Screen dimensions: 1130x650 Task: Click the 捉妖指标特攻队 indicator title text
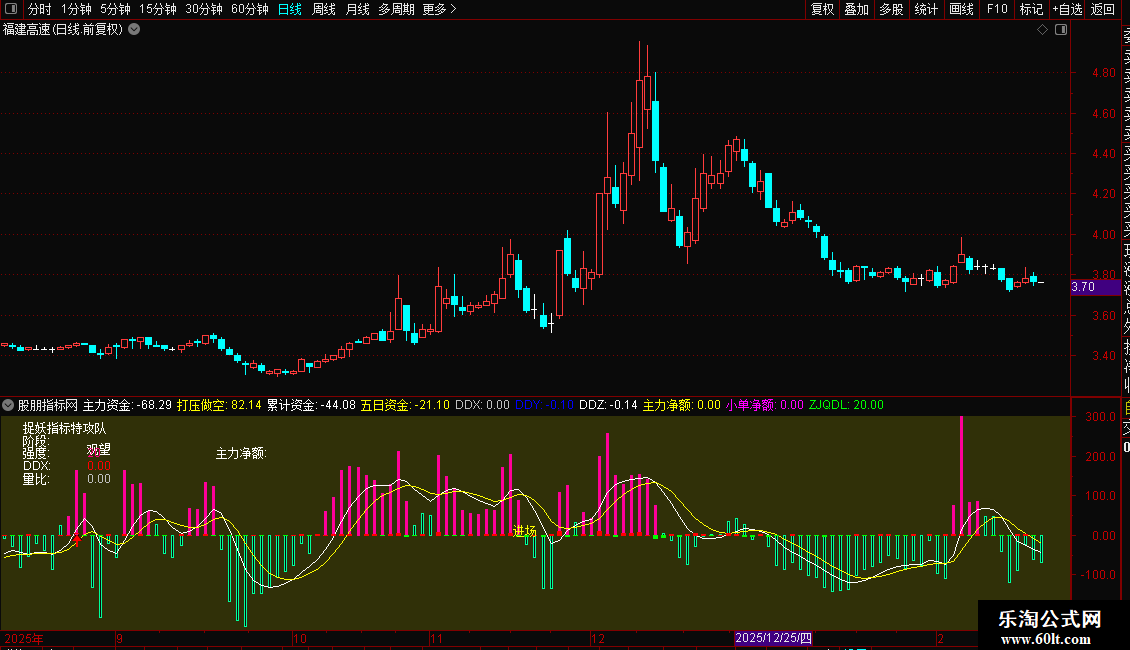pos(64,428)
